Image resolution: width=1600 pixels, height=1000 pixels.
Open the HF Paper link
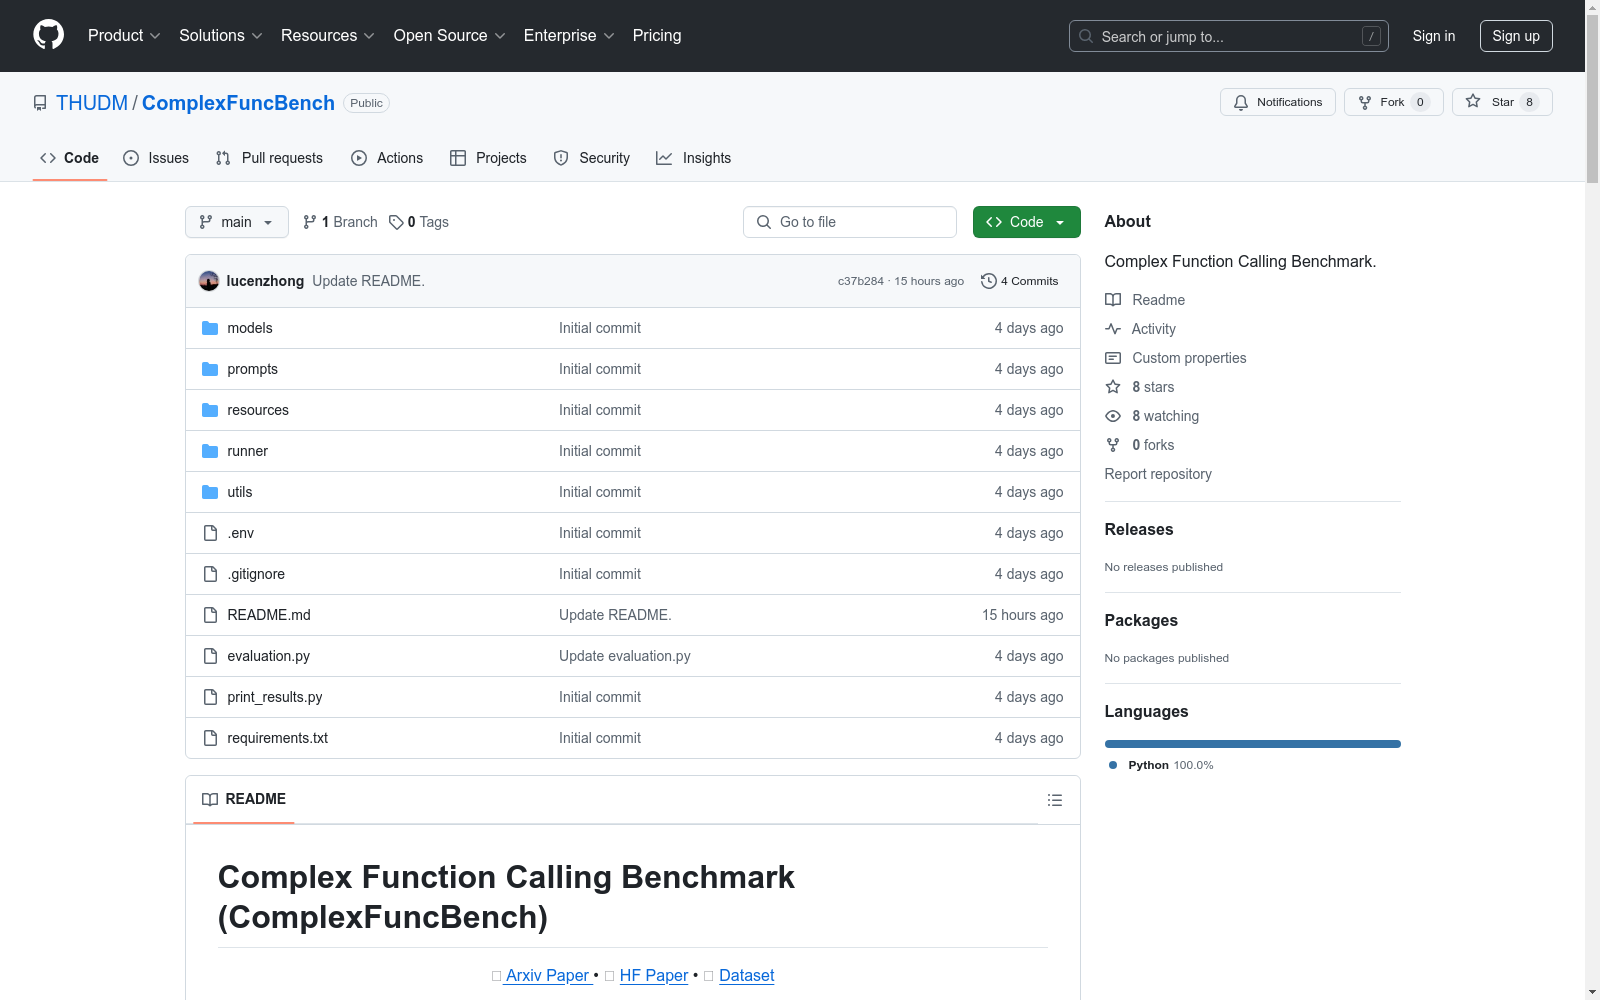click(654, 975)
